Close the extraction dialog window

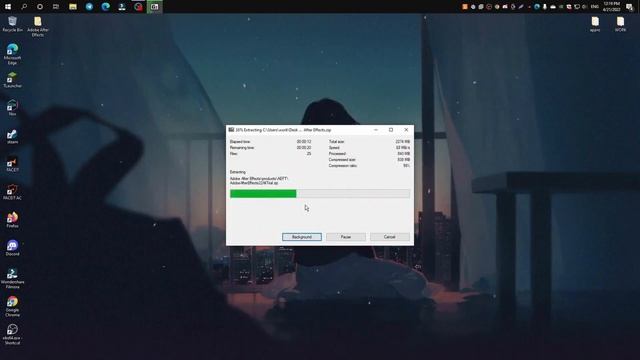click(x=406, y=130)
